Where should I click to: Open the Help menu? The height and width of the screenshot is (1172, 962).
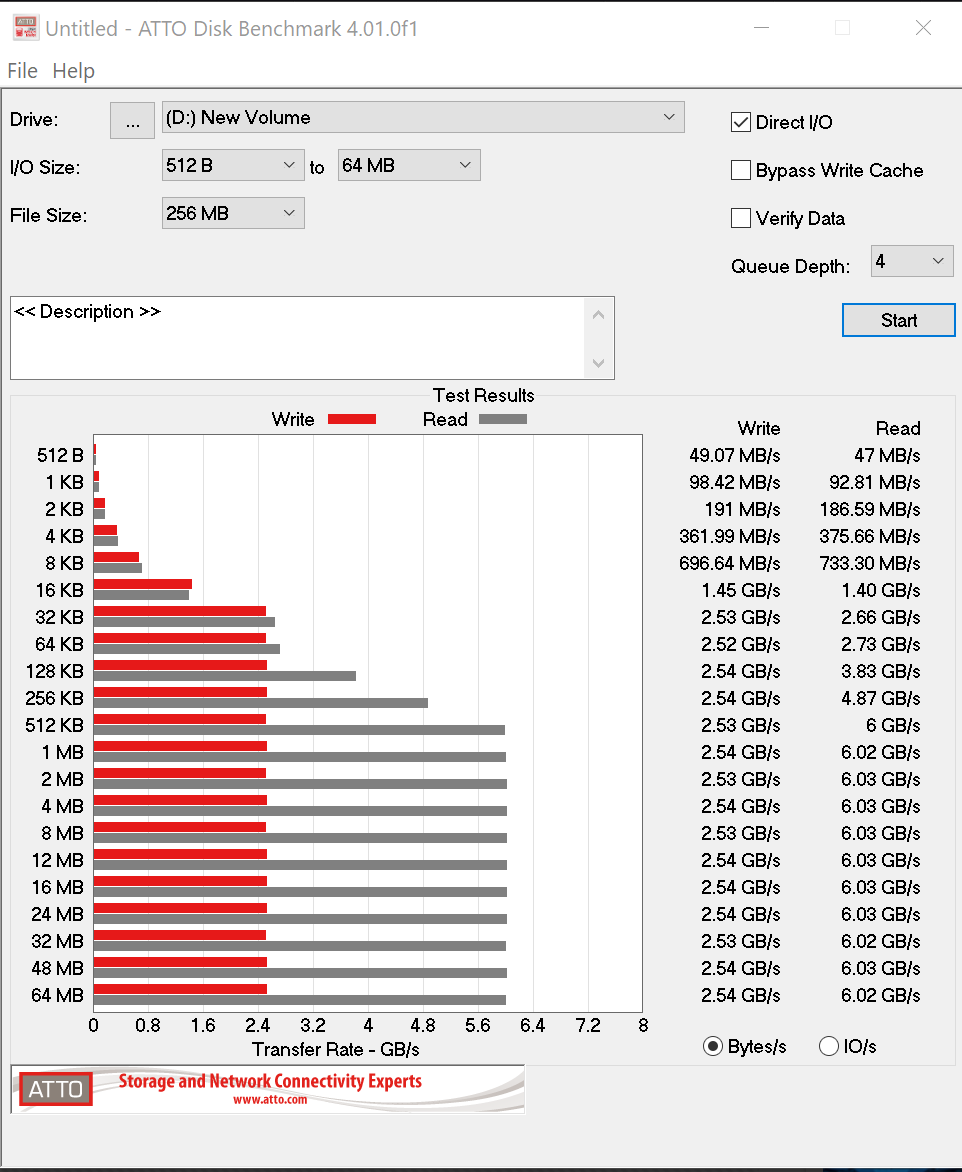click(x=73, y=71)
